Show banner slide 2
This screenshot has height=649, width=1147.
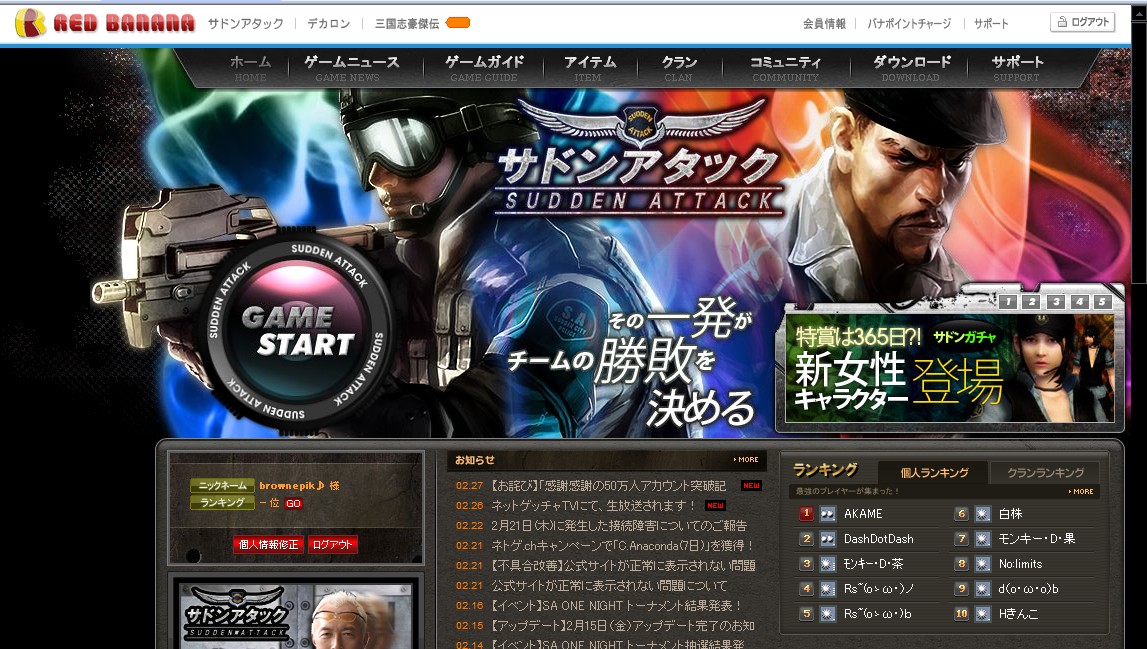1031,301
